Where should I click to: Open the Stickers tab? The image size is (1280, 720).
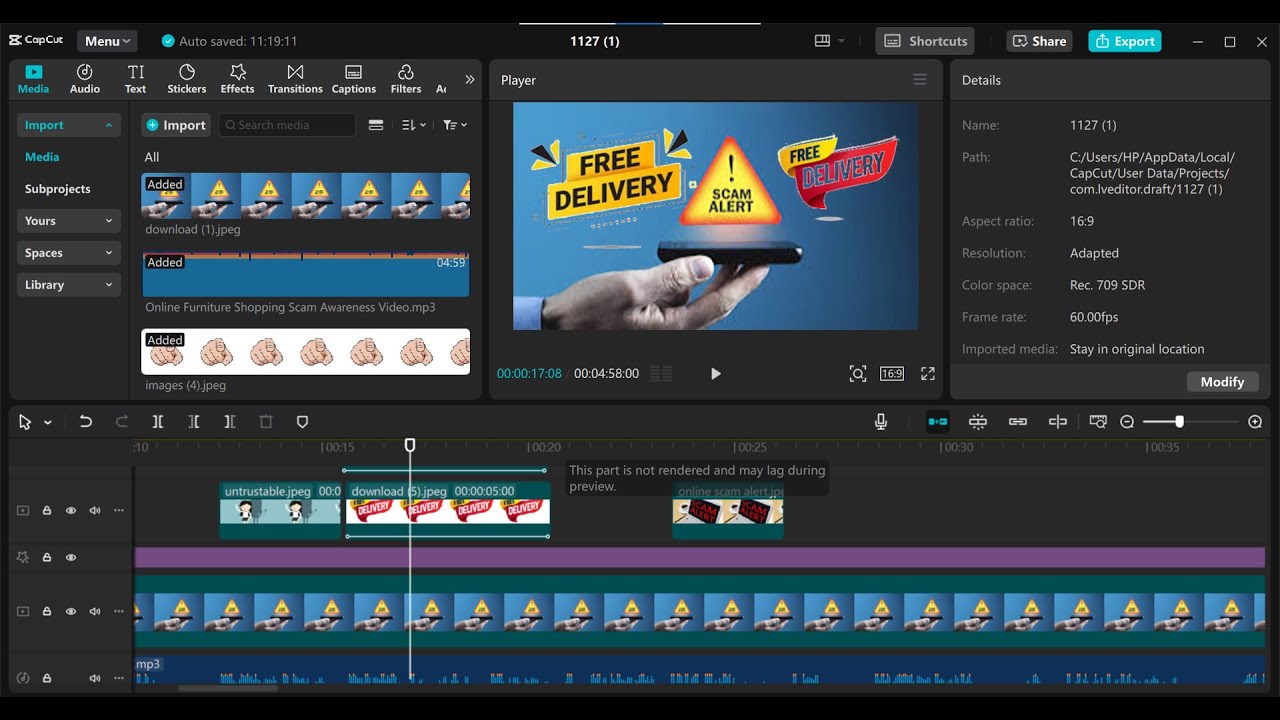187,79
